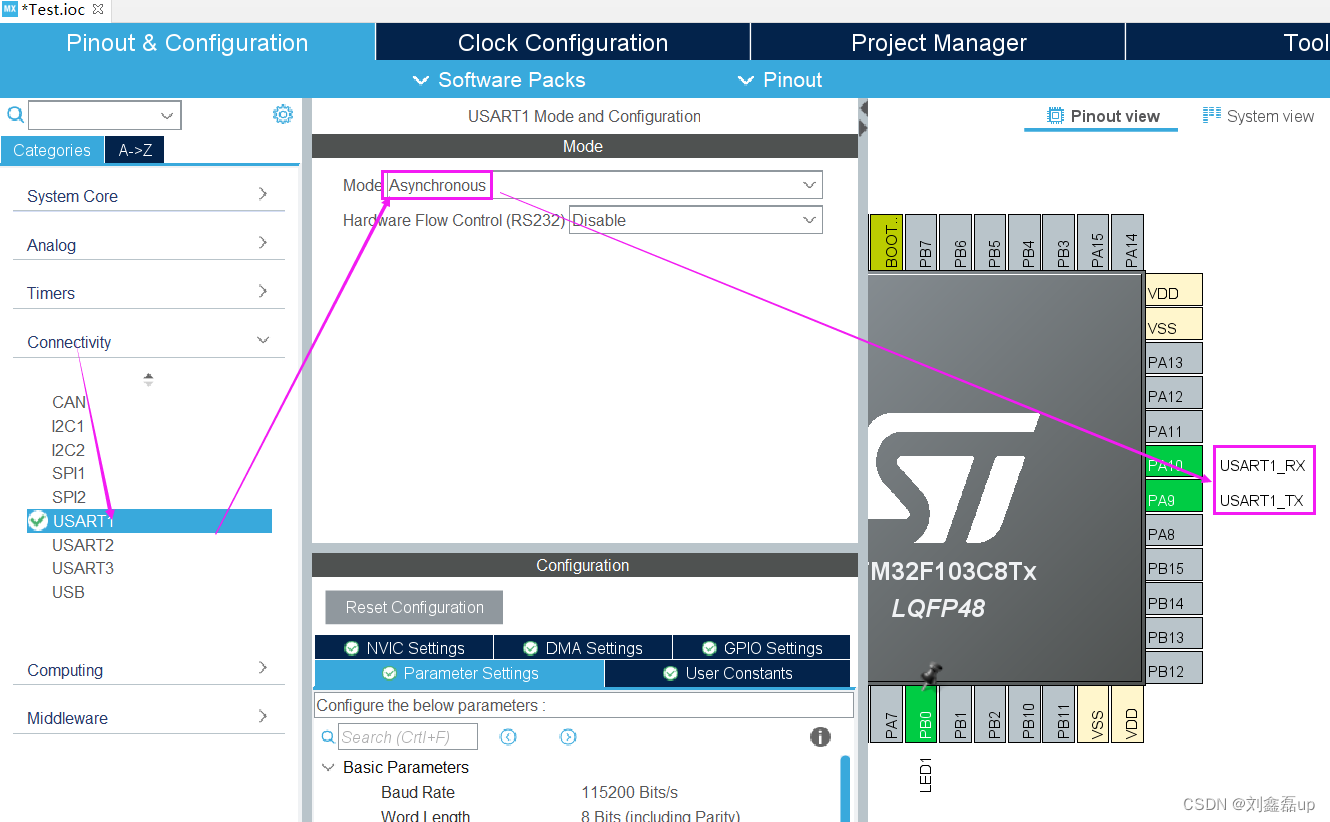The width and height of the screenshot is (1330, 822).
Task: Click the parameter search magnifier icon
Action: (x=328, y=737)
